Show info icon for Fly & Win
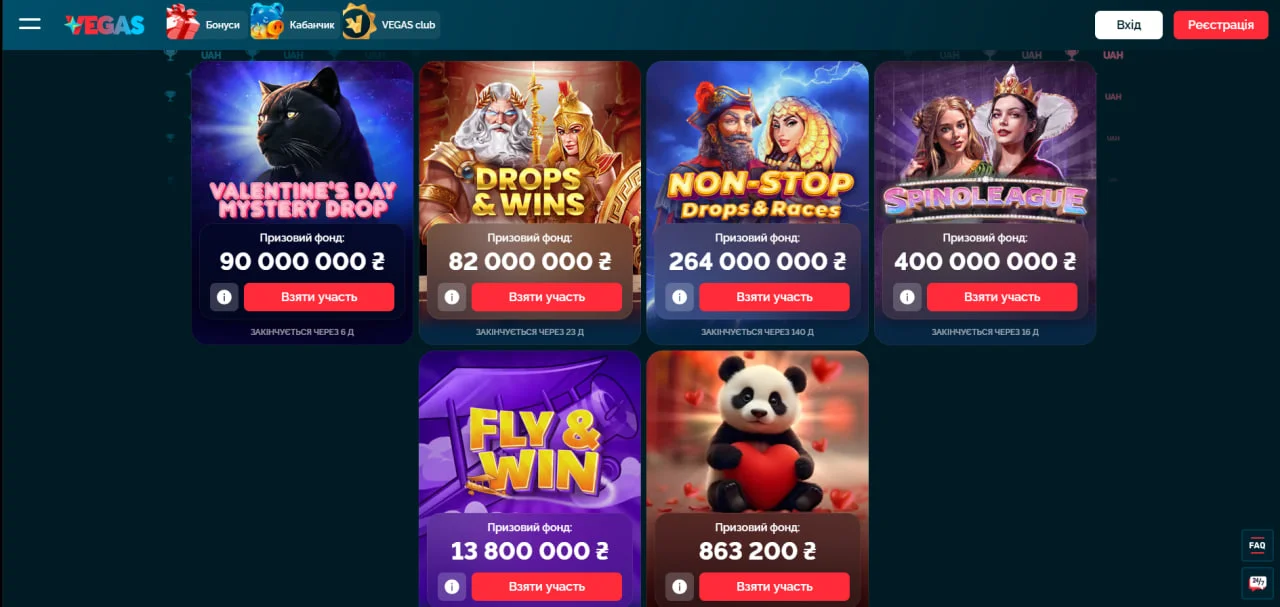1280x607 pixels. [452, 586]
